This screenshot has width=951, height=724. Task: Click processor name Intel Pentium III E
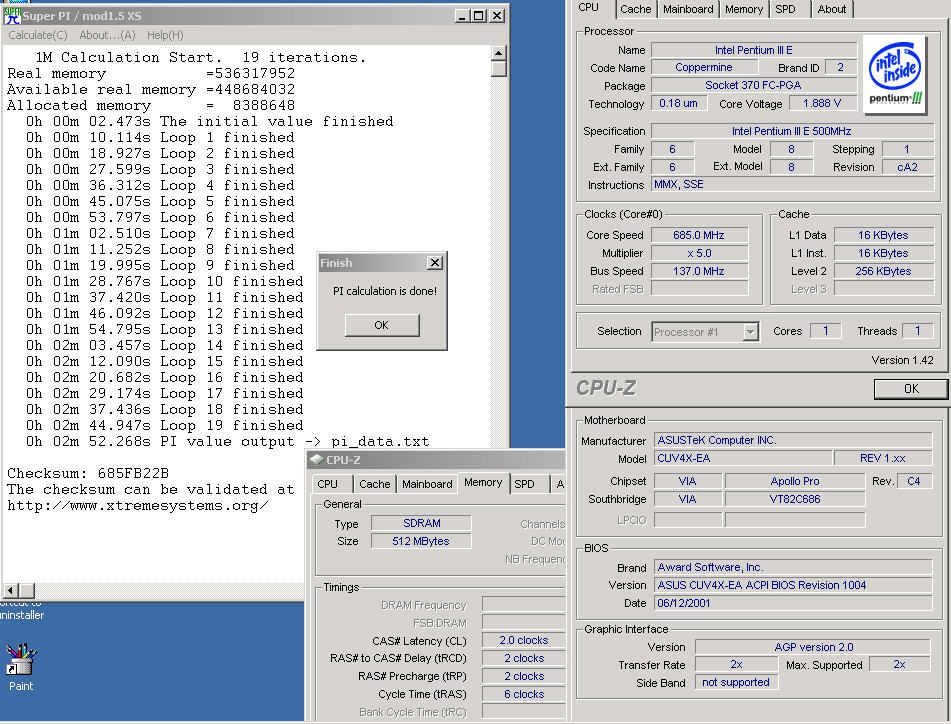[x=753, y=50]
